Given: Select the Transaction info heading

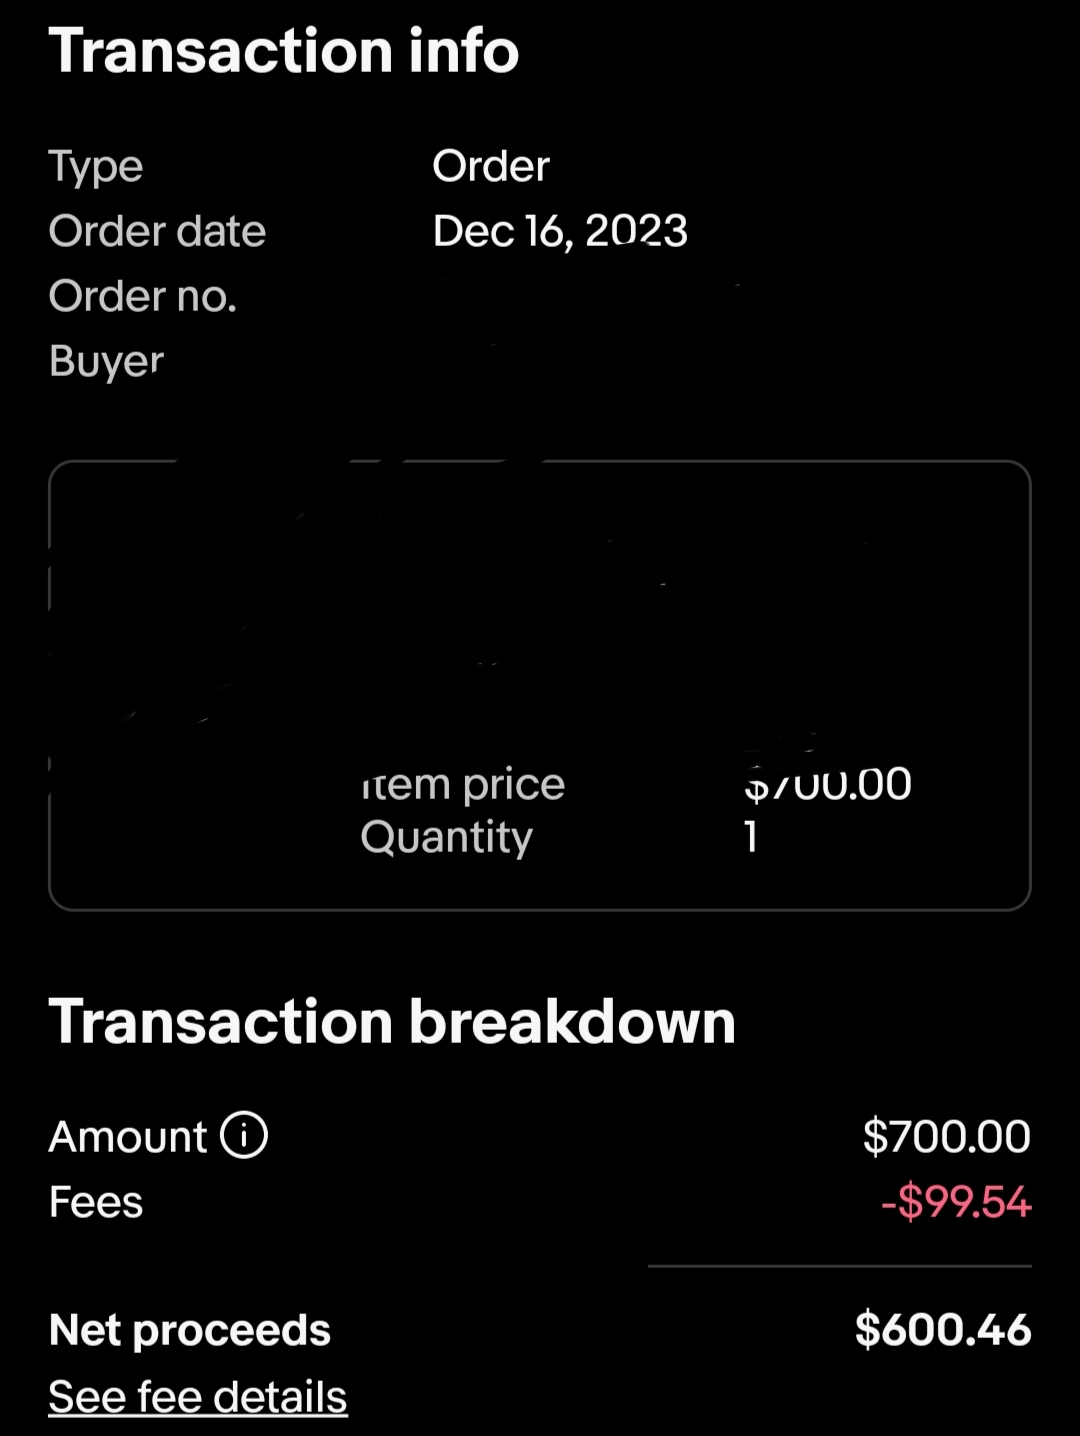Looking at the screenshot, I should pos(284,51).
